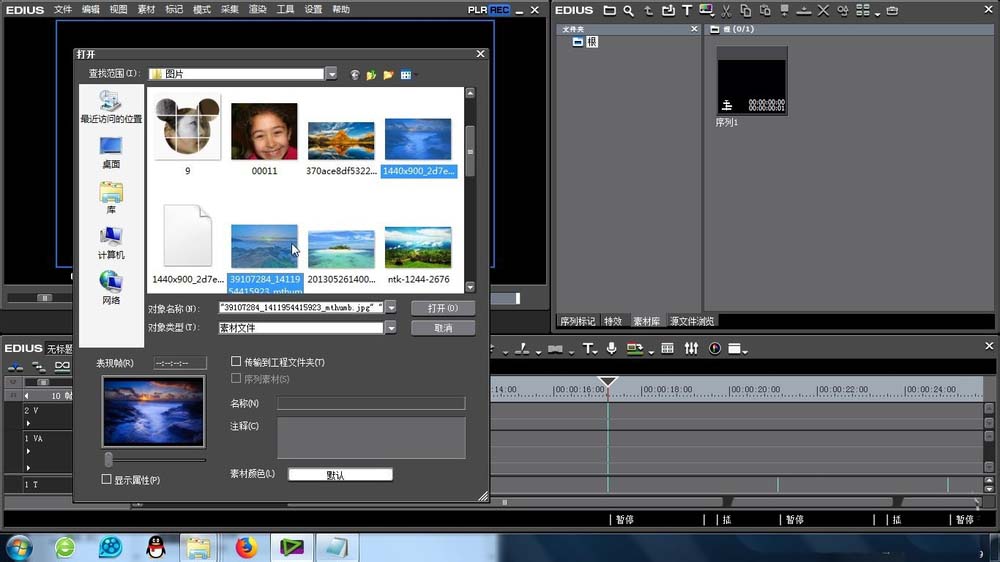Image resolution: width=1000 pixels, height=562 pixels.
Task: Open the 文件 menu
Action: (62, 10)
